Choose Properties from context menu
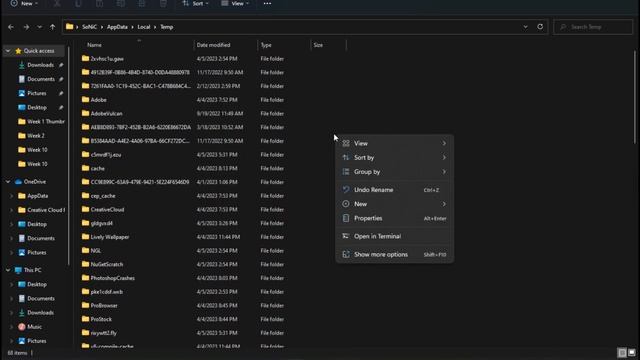Screen dimensions: 640x360 [394, 218]
